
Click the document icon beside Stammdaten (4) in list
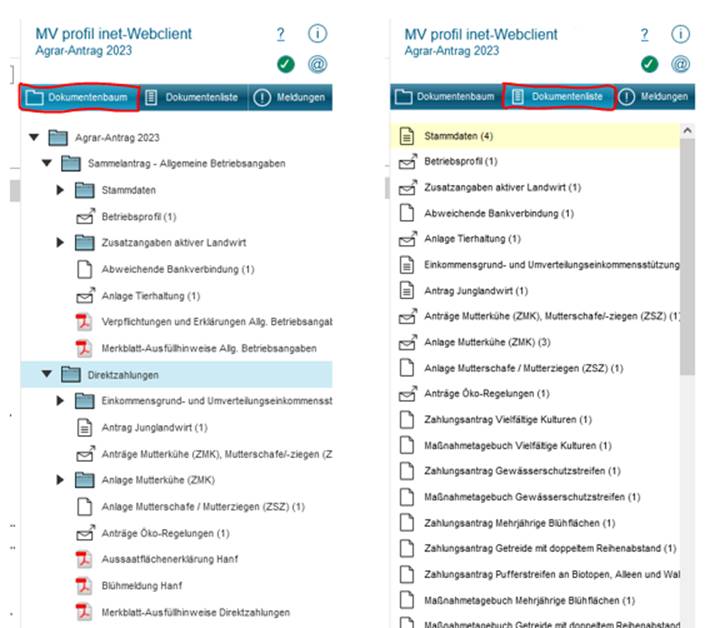point(406,135)
